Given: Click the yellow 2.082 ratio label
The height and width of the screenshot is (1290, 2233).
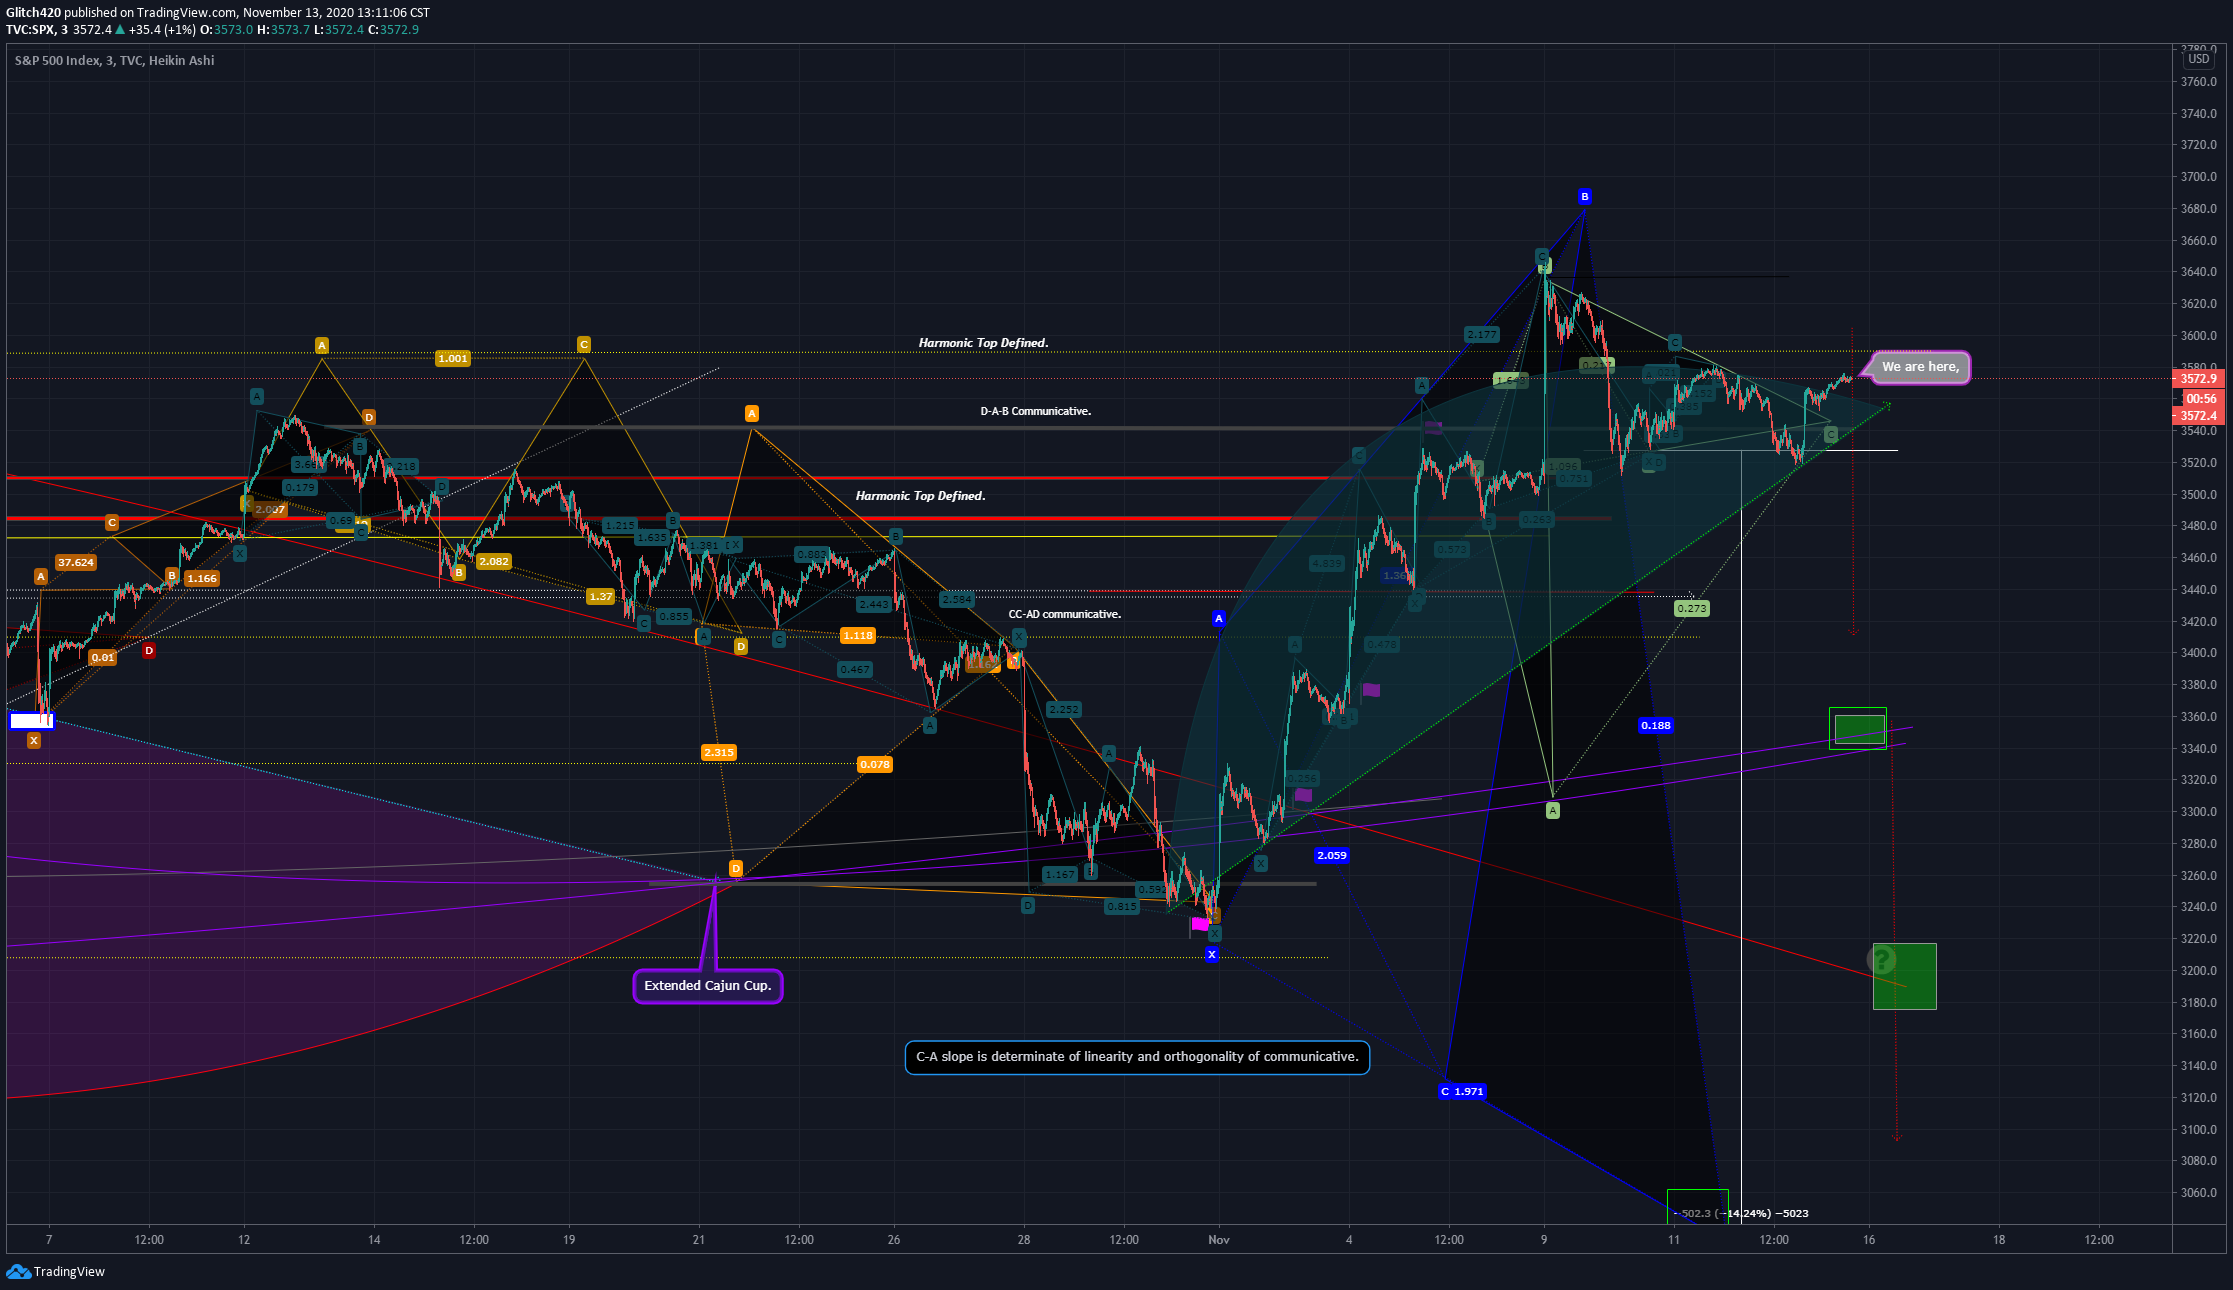Looking at the screenshot, I should click(x=494, y=562).
